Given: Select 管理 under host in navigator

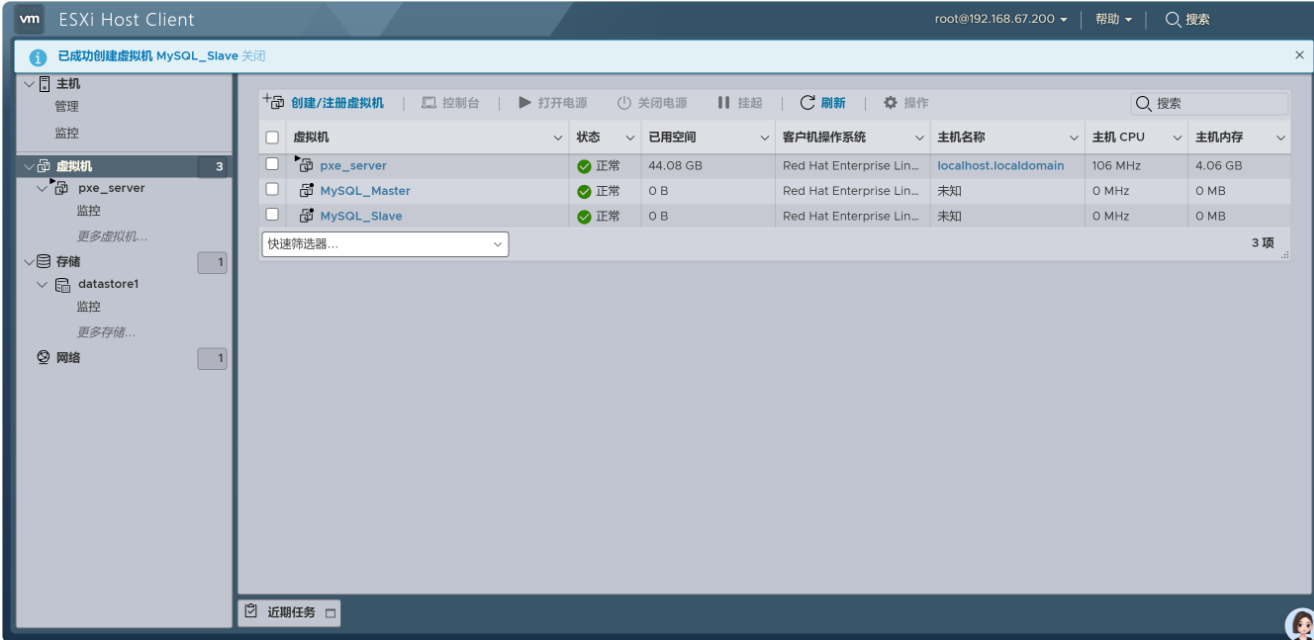Looking at the screenshot, I should [67, 107].
